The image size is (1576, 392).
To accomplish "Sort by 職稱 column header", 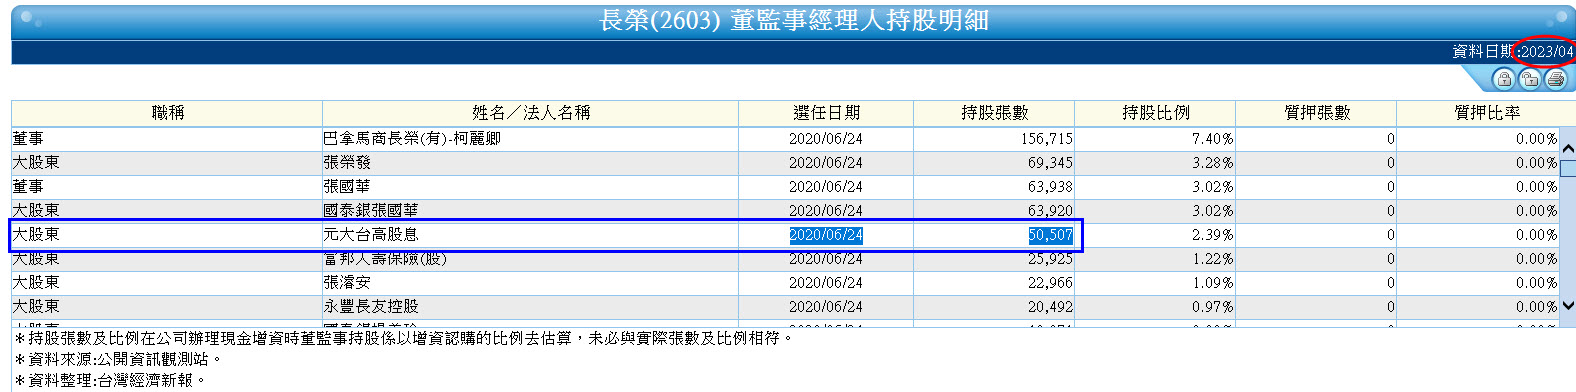I will tap(167, 113).
